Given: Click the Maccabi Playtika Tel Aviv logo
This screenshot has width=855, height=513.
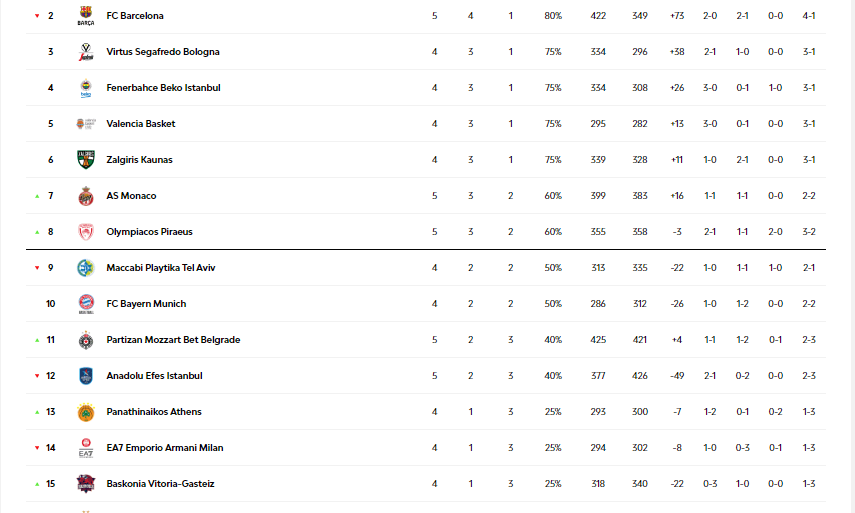Looking at the screenshot, I should click(x=85, y=268).
